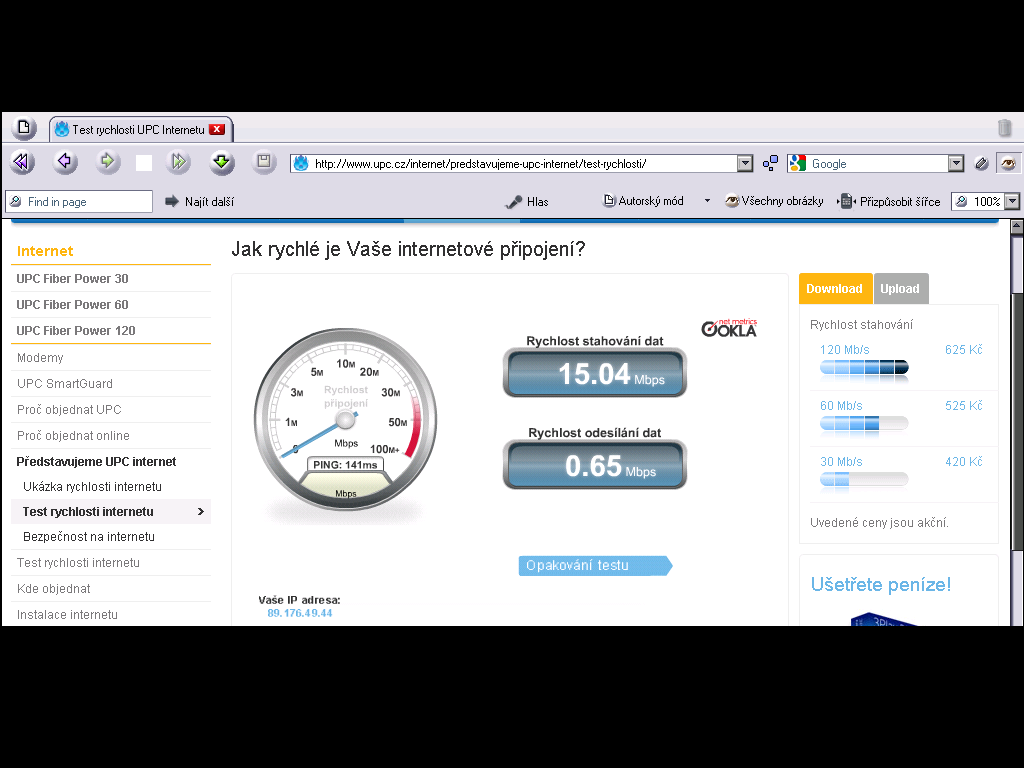
Task: Toggle Všechny obrázky image display
Action: [x=774, y=201]
